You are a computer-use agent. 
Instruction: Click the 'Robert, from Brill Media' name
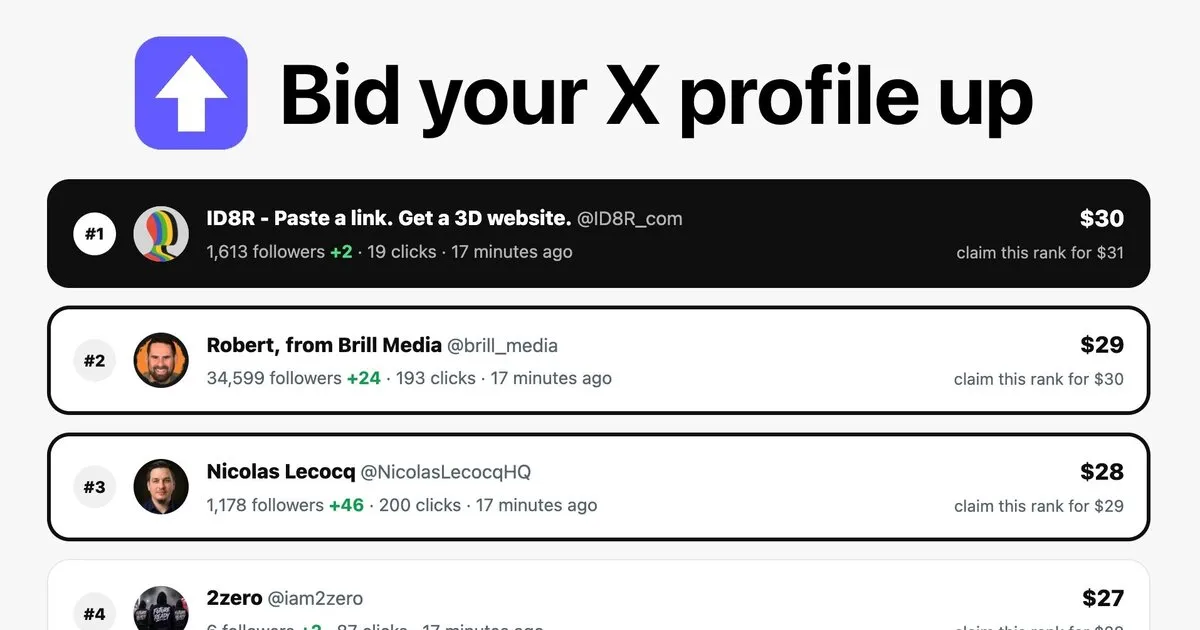click(x=324, y=345)
